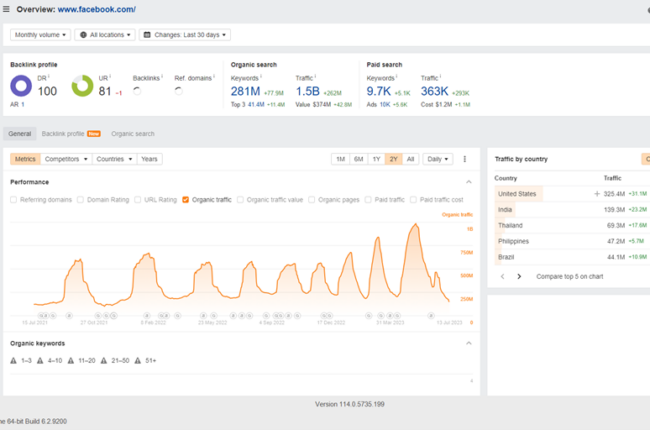
Task: Click the UR green donut chart icon
Action: pos(82,86)
